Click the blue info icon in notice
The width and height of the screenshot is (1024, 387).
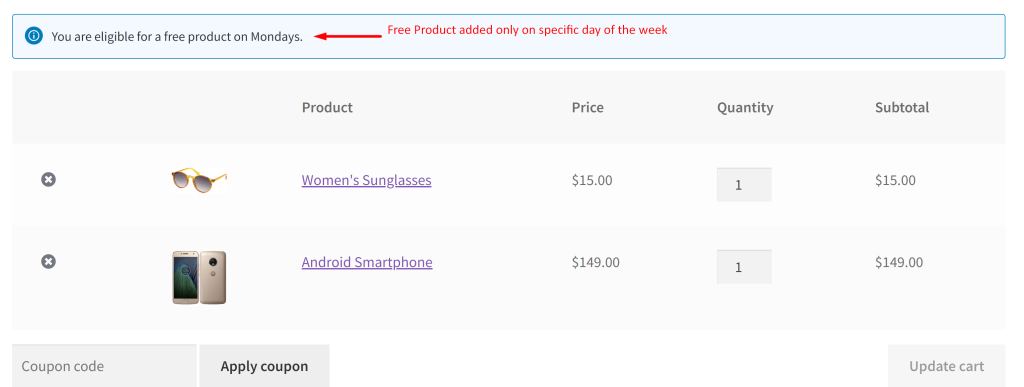pyautogui.click(x=33, y=35)
